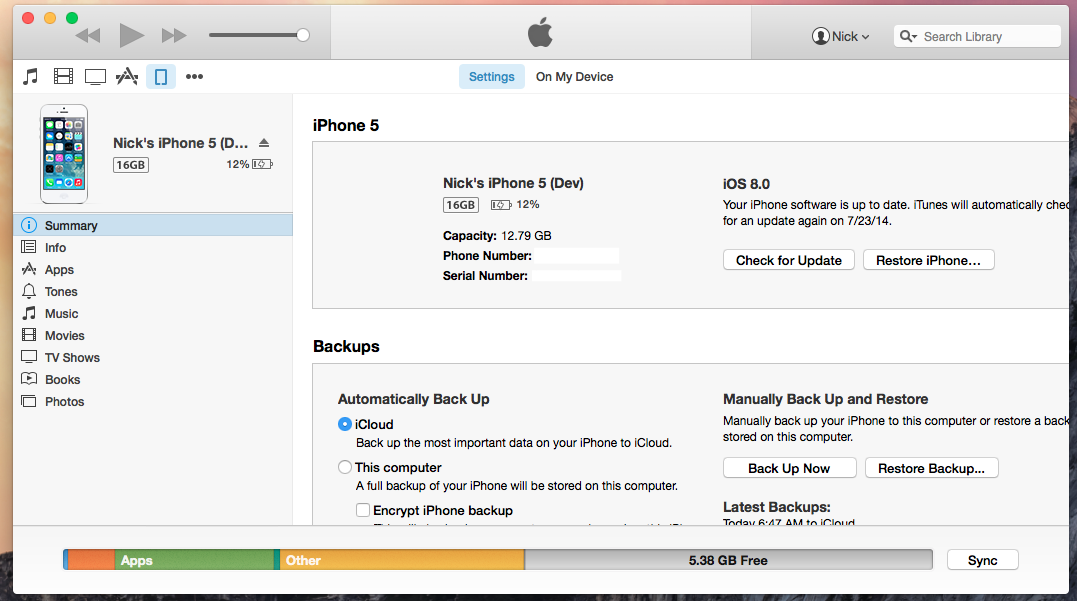The height and width of the screenshot is (601, 1077).
Task: Click the Phone Number value field
Action: 576,256
